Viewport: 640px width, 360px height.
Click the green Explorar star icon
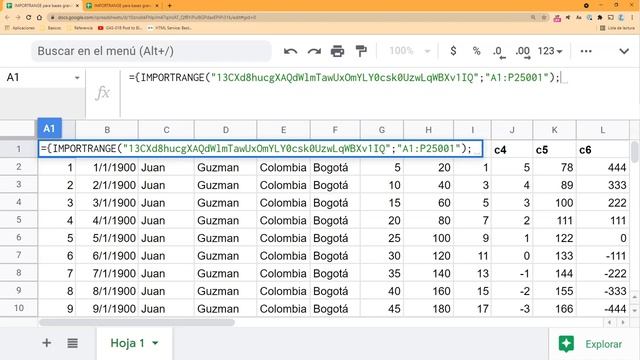click(566, 344)
